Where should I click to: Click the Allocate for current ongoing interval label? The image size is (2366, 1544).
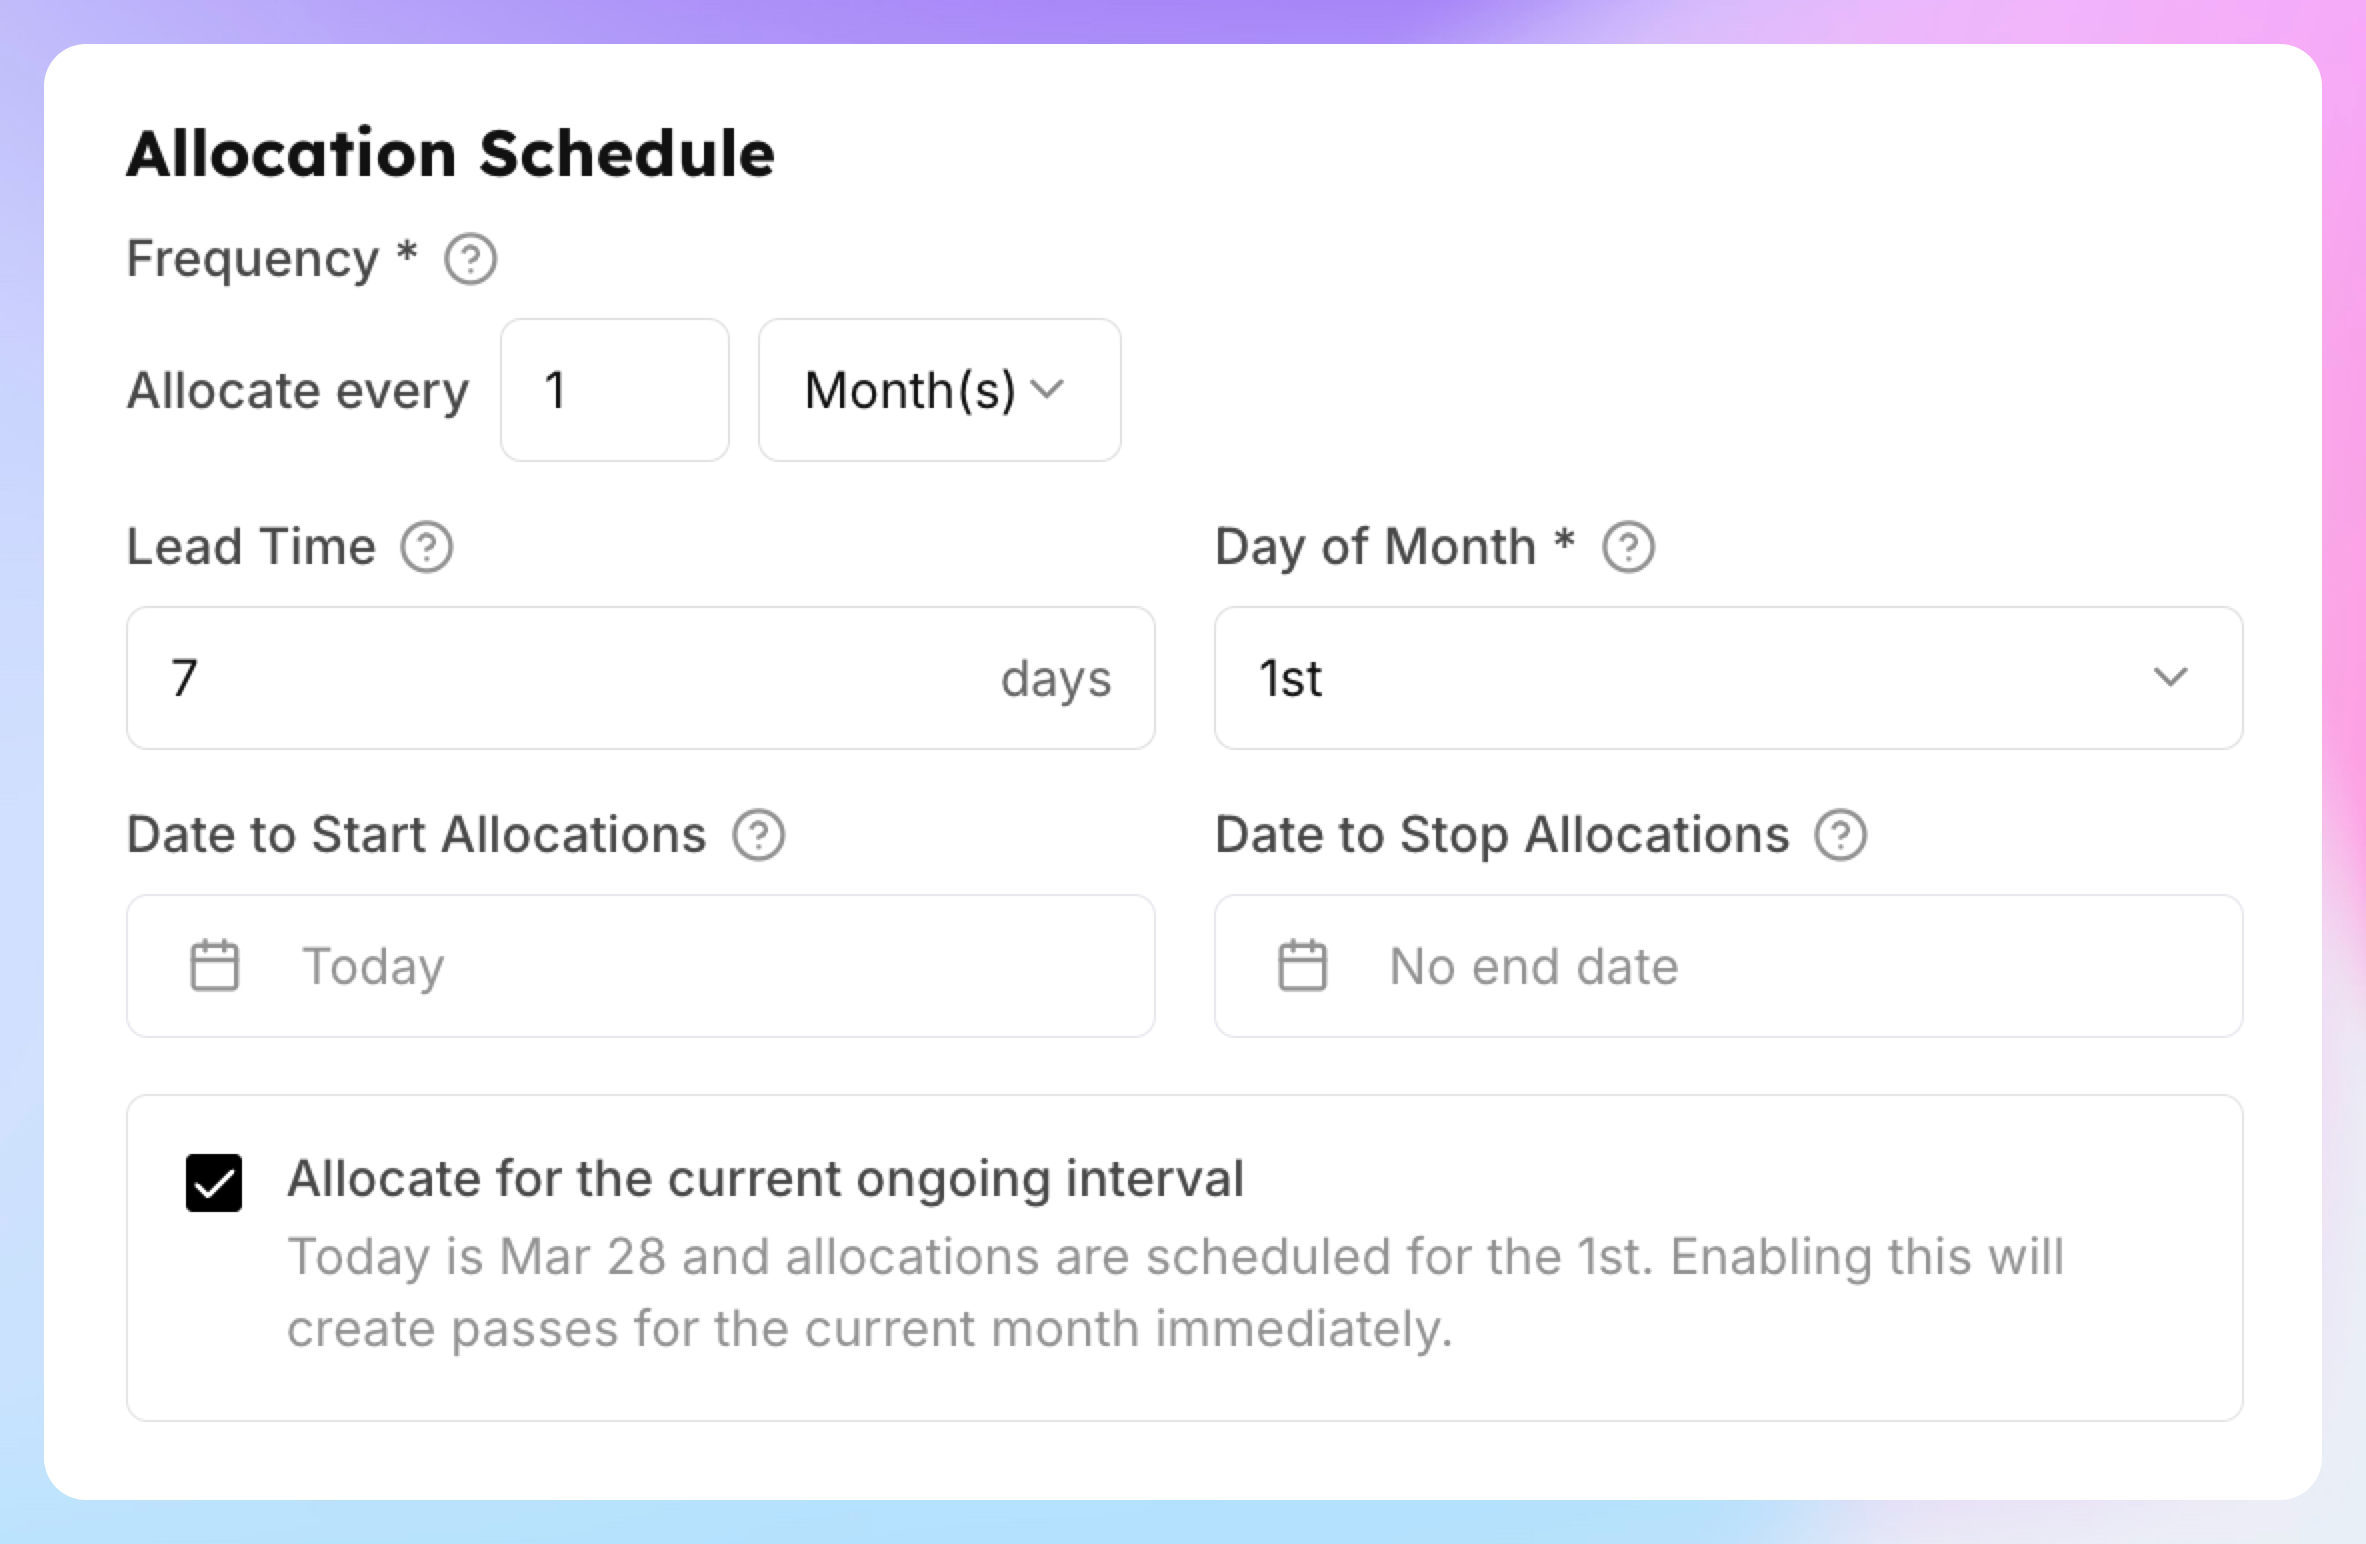766,1179
